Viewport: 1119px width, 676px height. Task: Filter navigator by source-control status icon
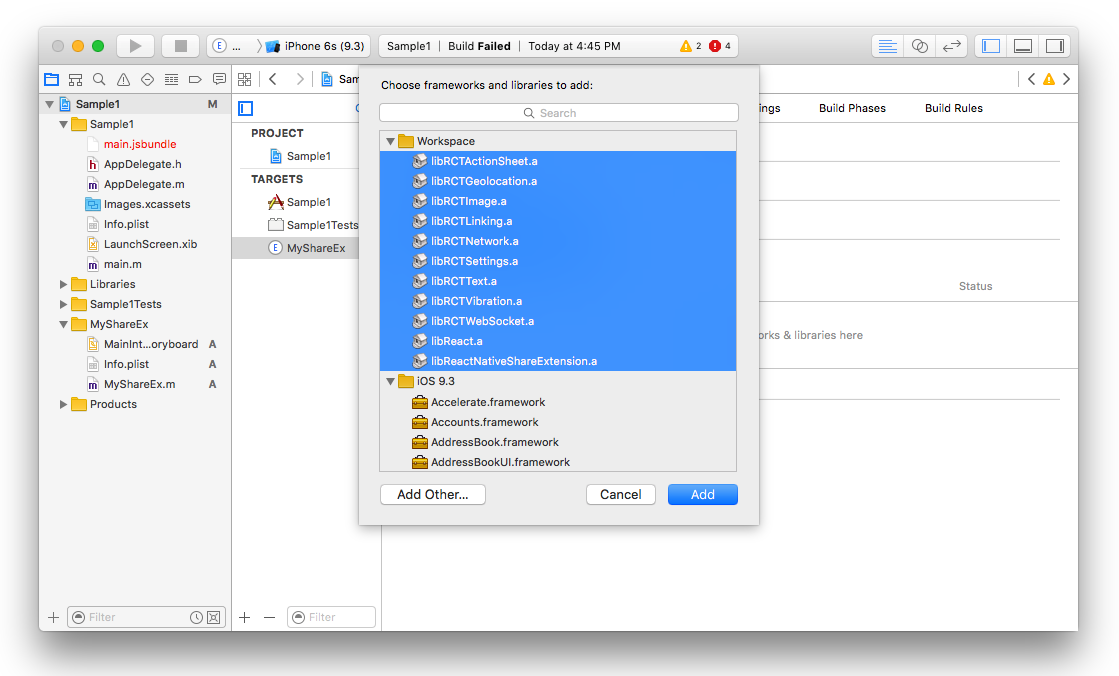click(x=213, y=617)
